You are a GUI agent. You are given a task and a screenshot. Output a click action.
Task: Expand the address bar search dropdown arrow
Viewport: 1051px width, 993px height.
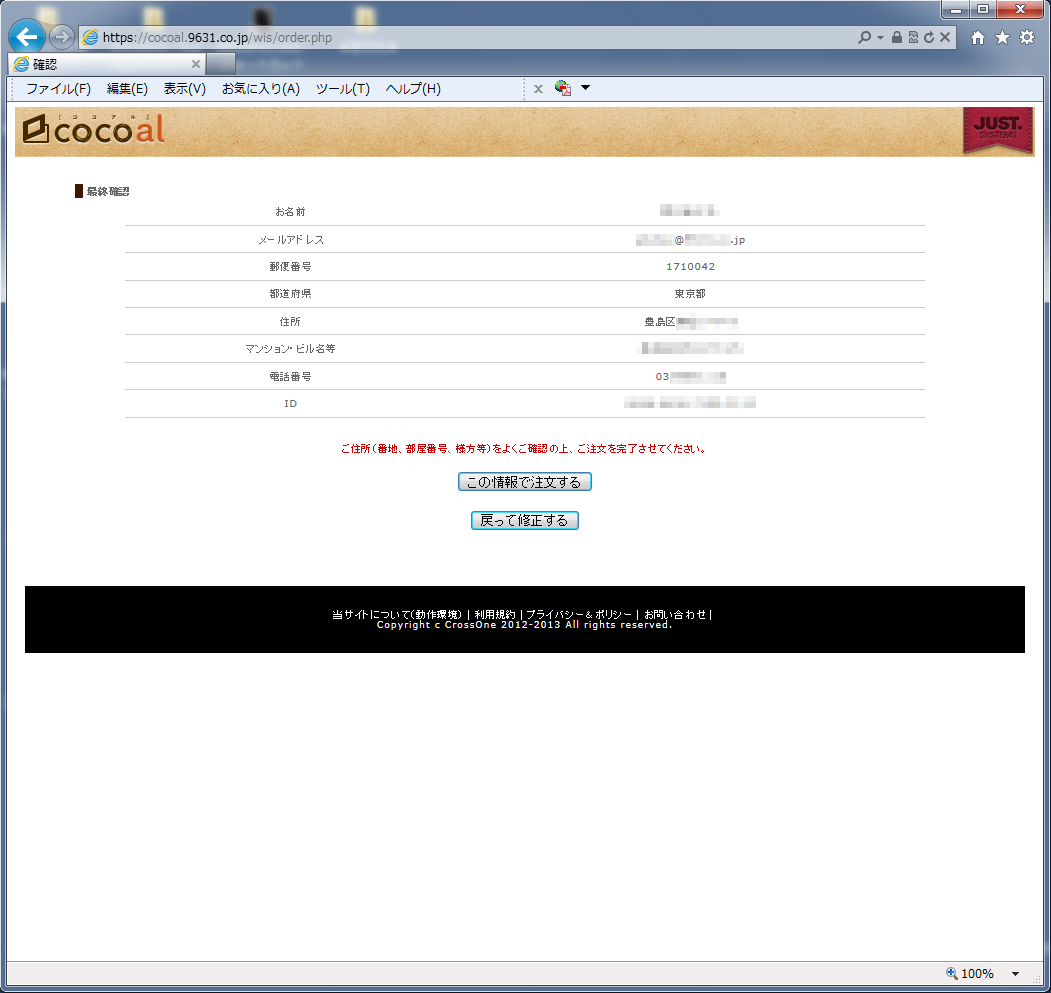tap(880, 38)
